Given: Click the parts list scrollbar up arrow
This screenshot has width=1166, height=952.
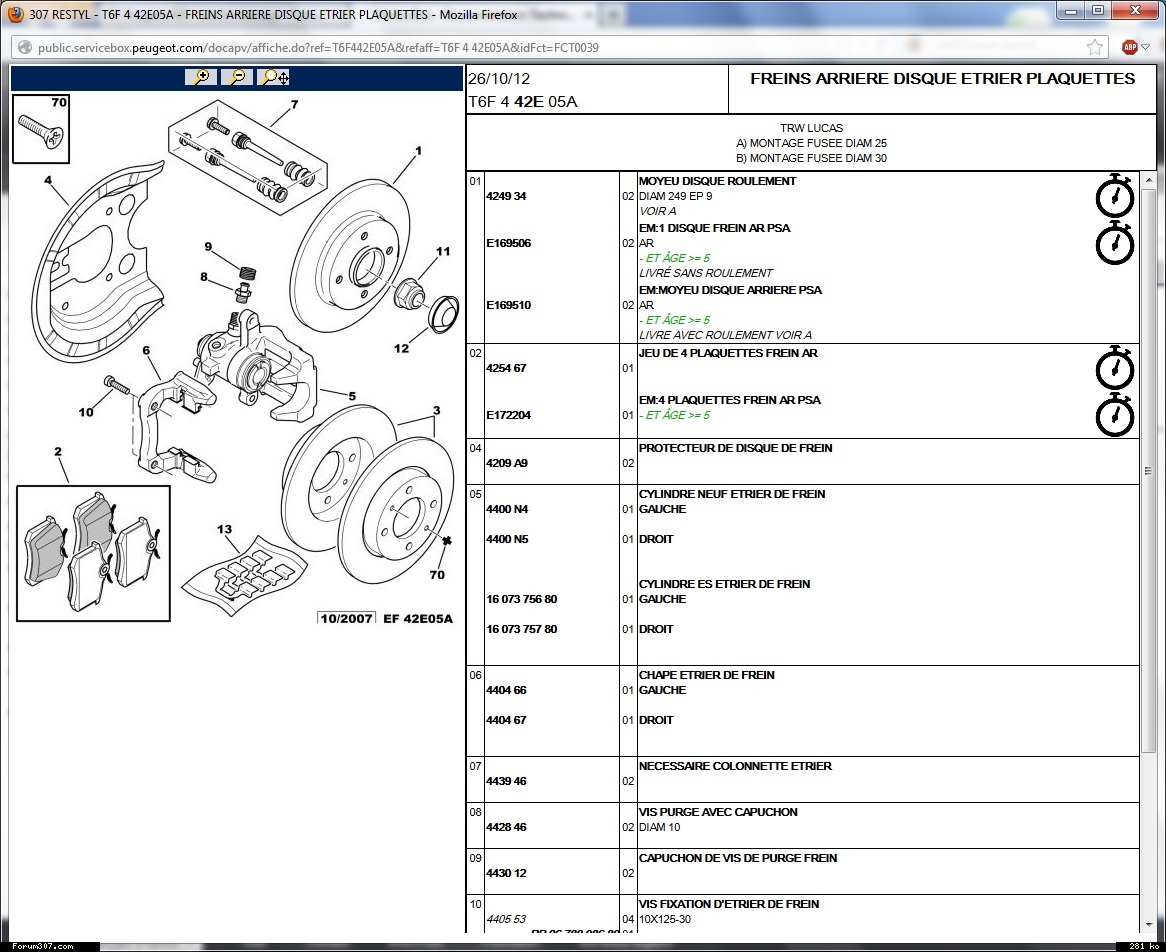Looking at the screenshot, I should [x=1148, y=178].
